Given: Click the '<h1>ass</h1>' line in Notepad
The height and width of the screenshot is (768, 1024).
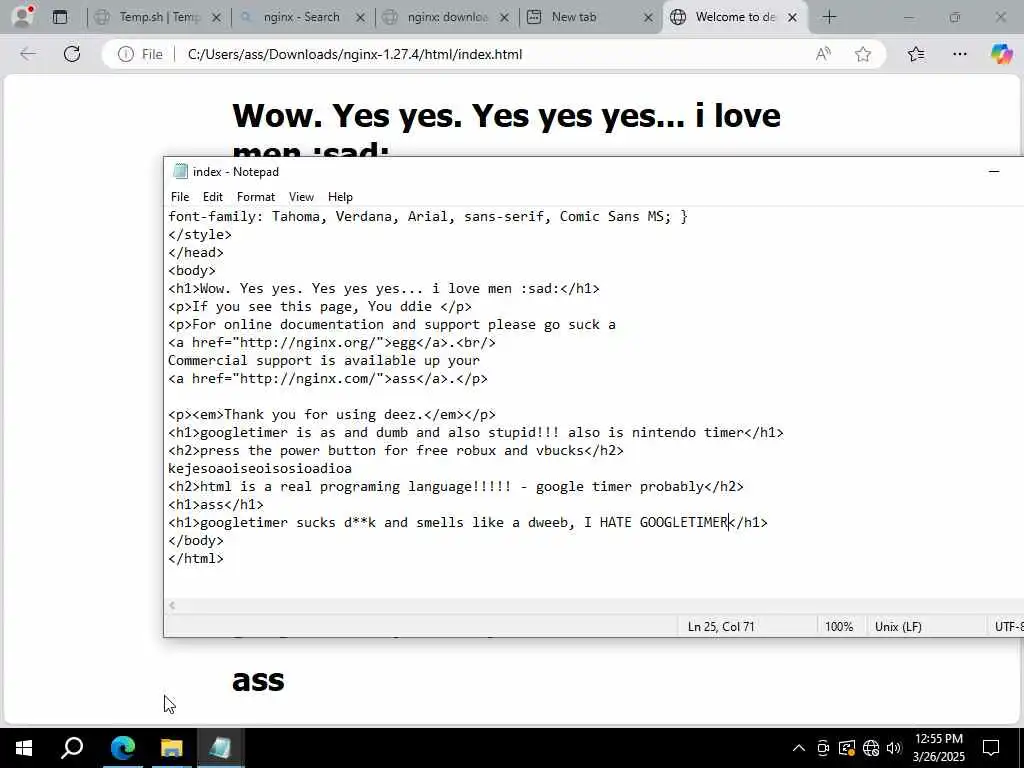Looking at the screenshot, I should (216, 504).
